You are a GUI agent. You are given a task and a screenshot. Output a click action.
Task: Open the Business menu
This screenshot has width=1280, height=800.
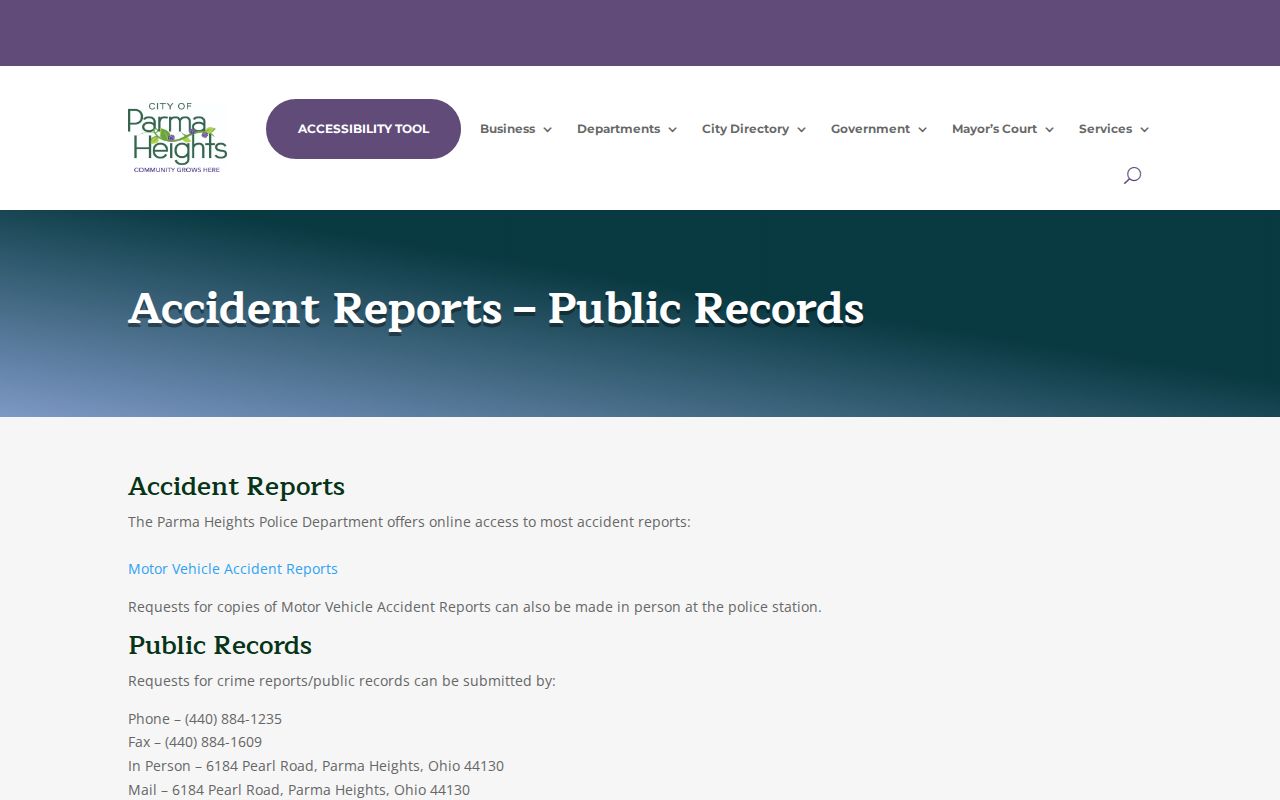click(516, 129)
